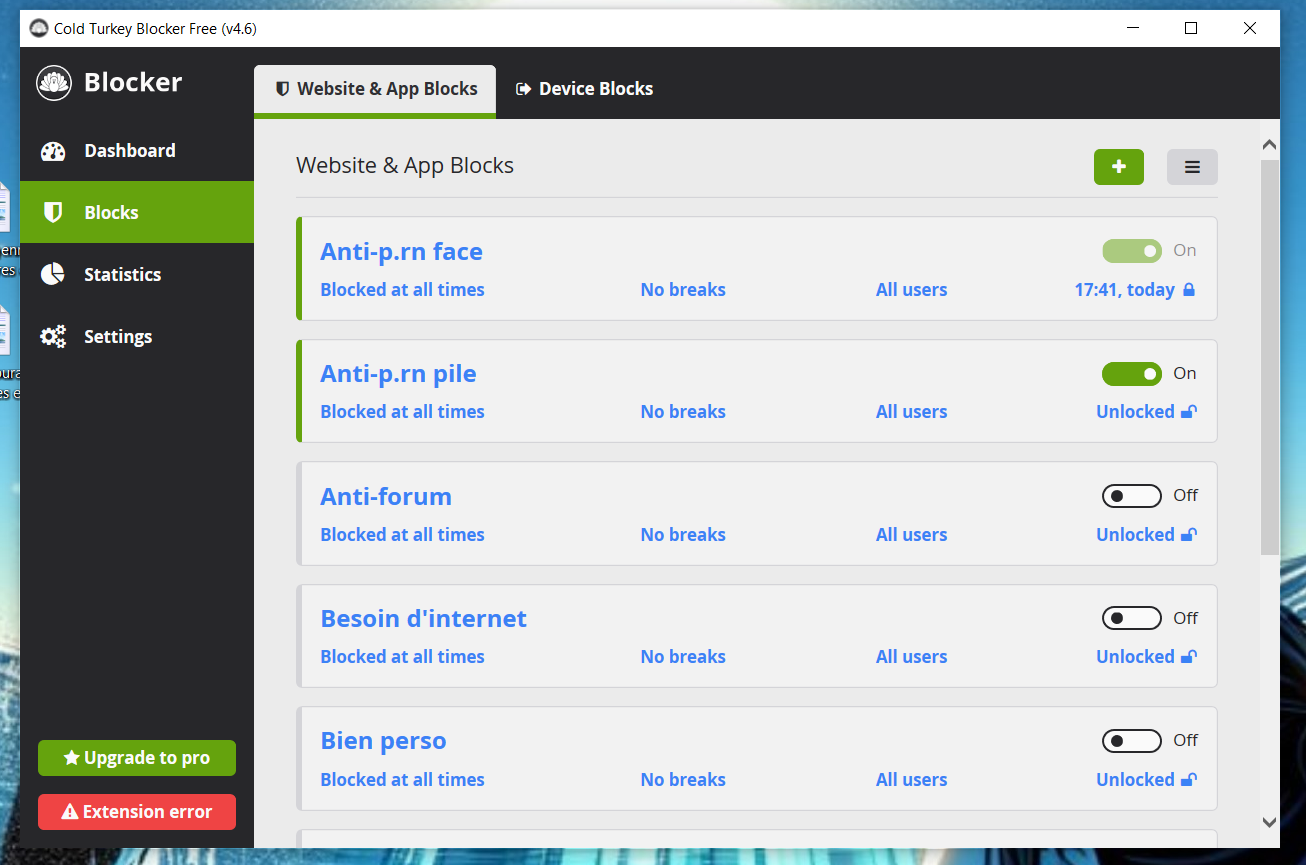Change 'All users' for Bien perso
1306x865 pixels.
click(x=911, y=780)
